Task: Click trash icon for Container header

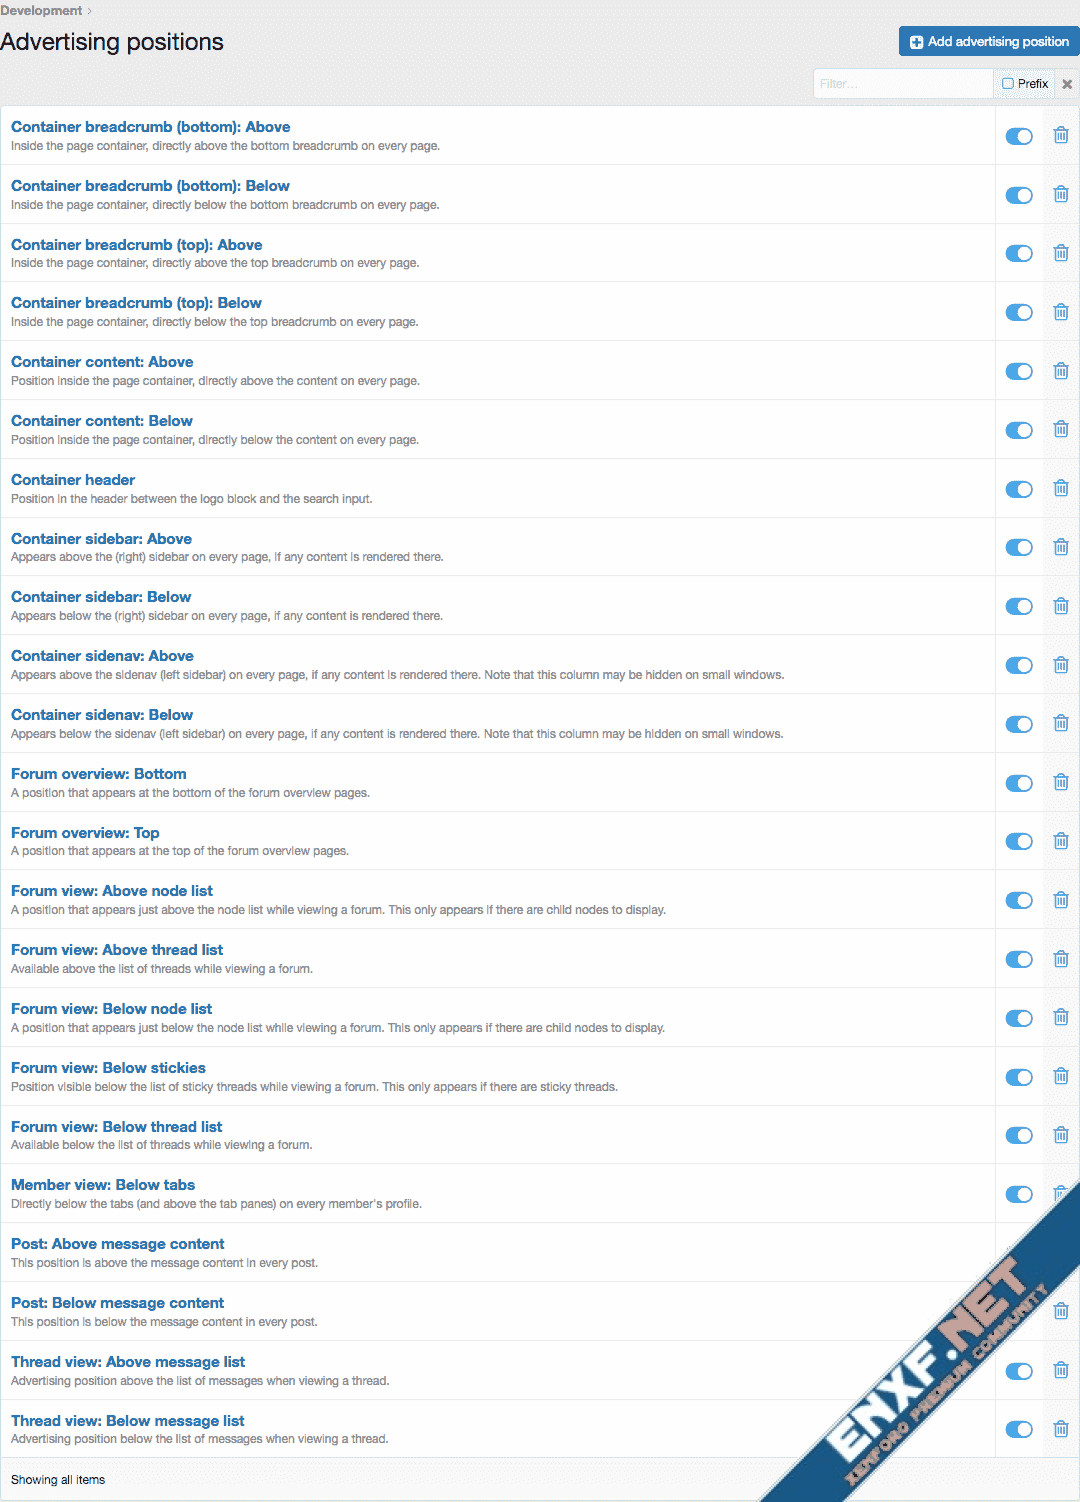Action: [x=1061, y=488]
